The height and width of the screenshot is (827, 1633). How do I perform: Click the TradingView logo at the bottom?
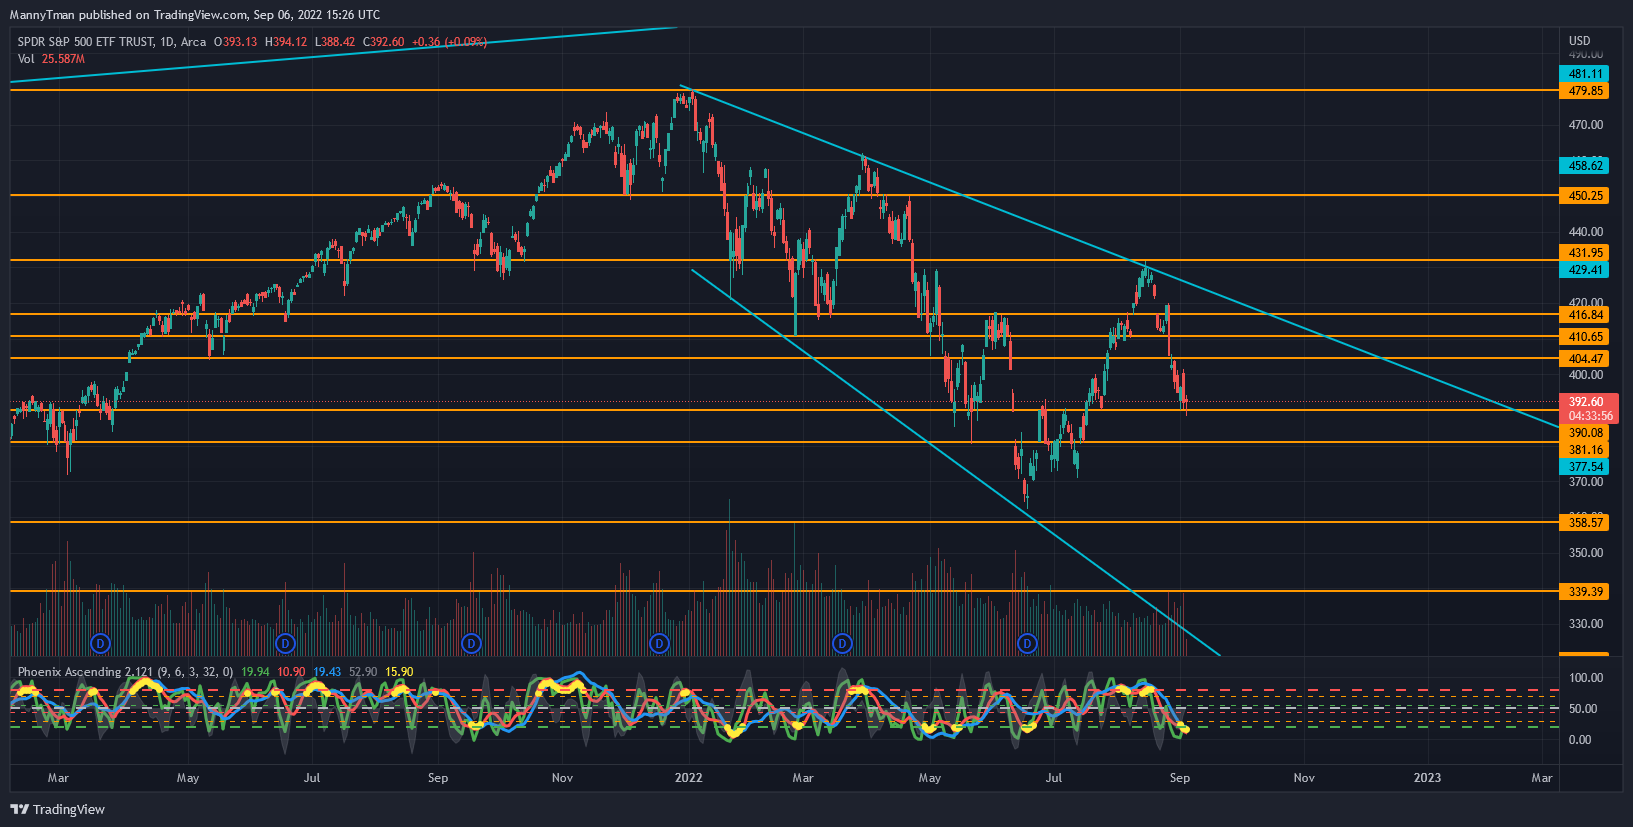[x=58, y=809]
